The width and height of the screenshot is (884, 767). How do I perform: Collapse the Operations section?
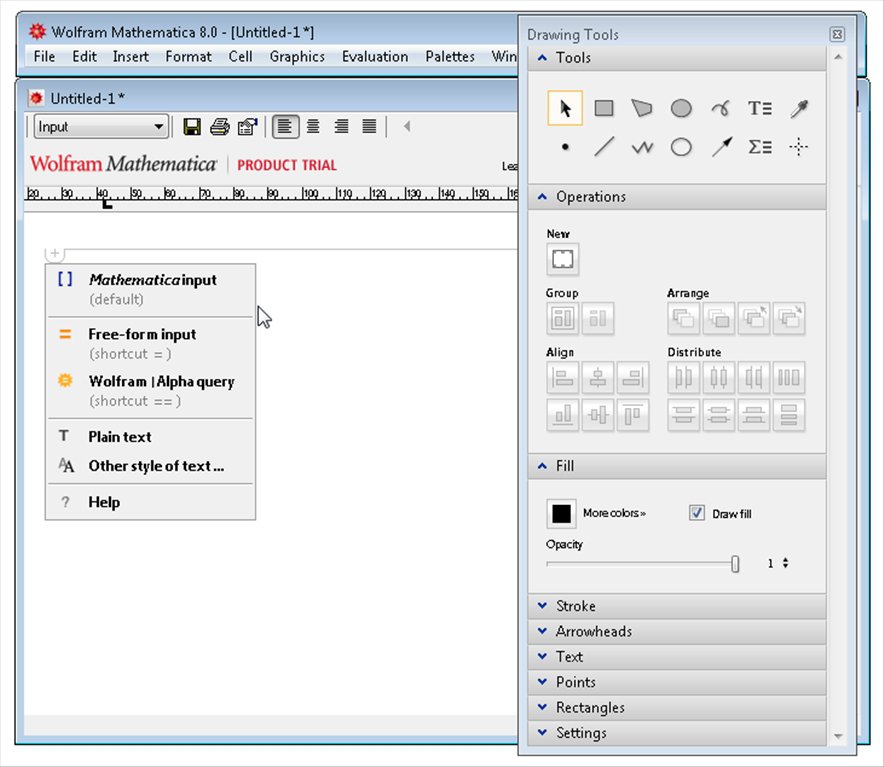point(677,197)
